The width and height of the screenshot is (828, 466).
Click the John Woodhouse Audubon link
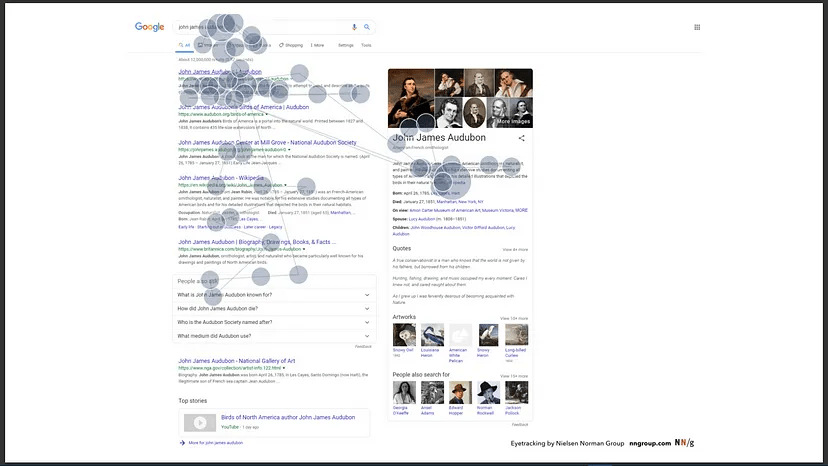tap(435, 228)
